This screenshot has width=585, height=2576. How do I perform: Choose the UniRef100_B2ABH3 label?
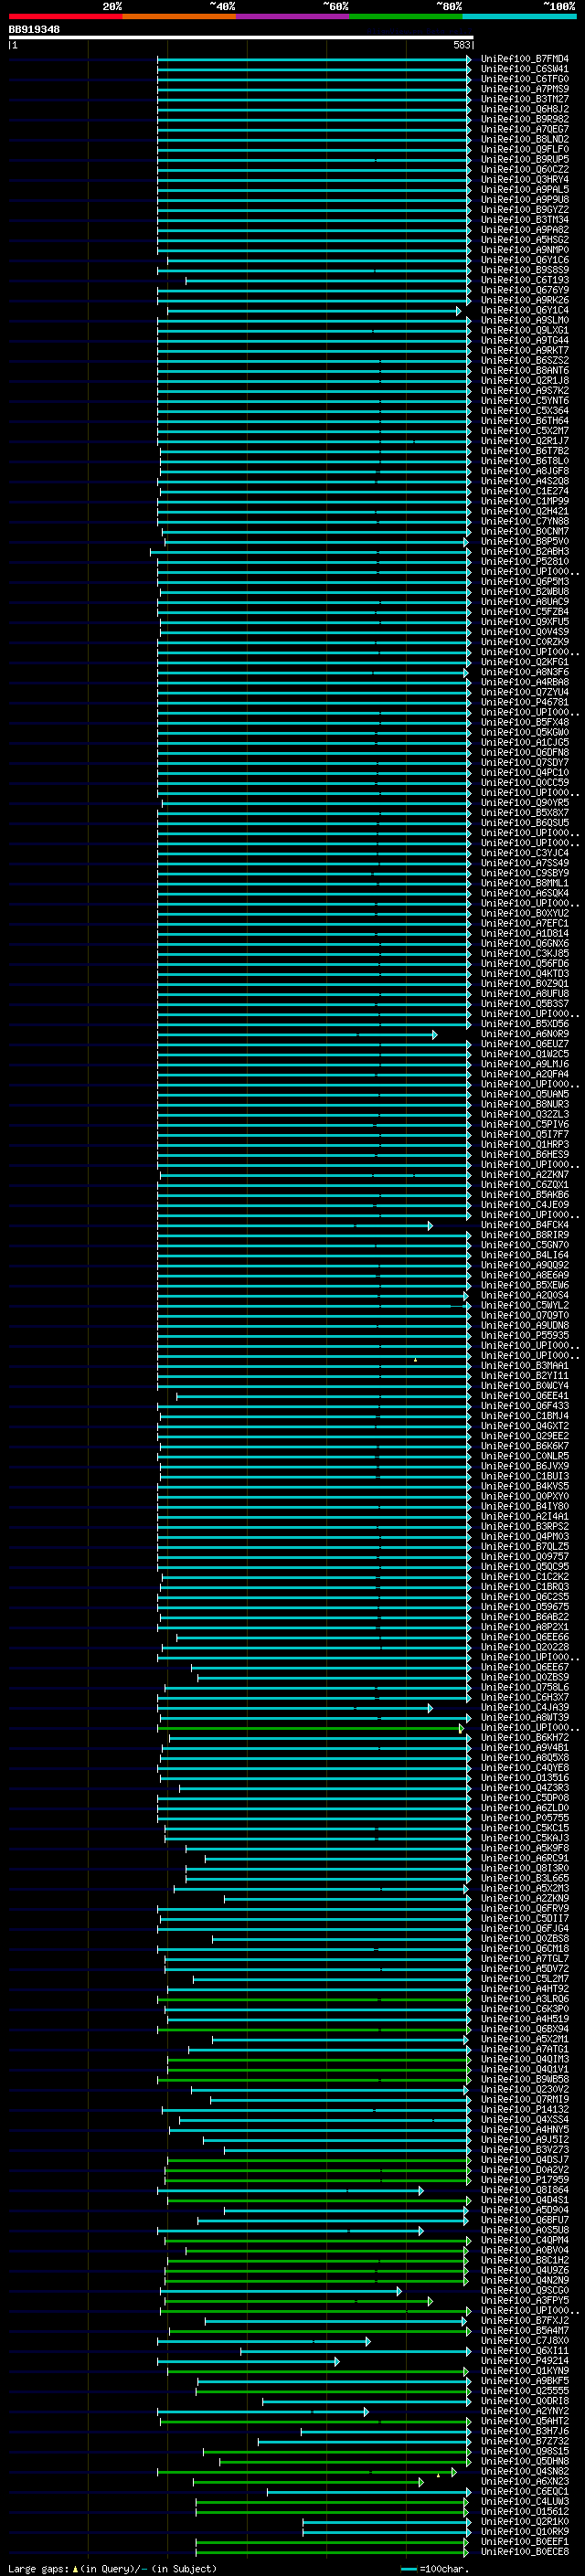(x=525, y=552)
